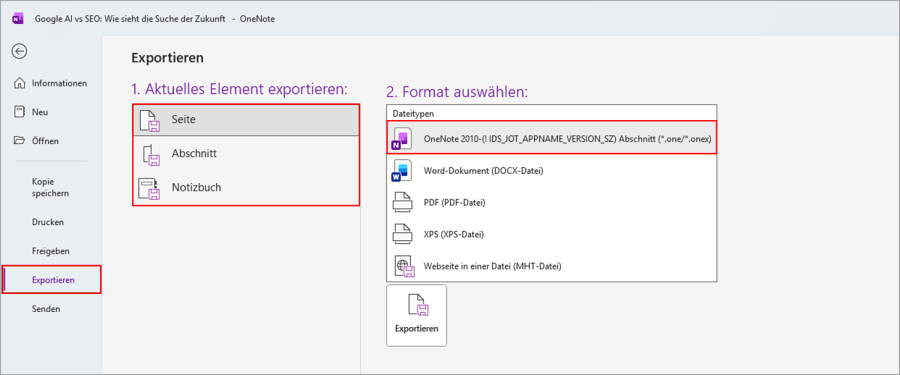
Task: Click the Öffnen folder icon
Action: [x=20, y=141]
